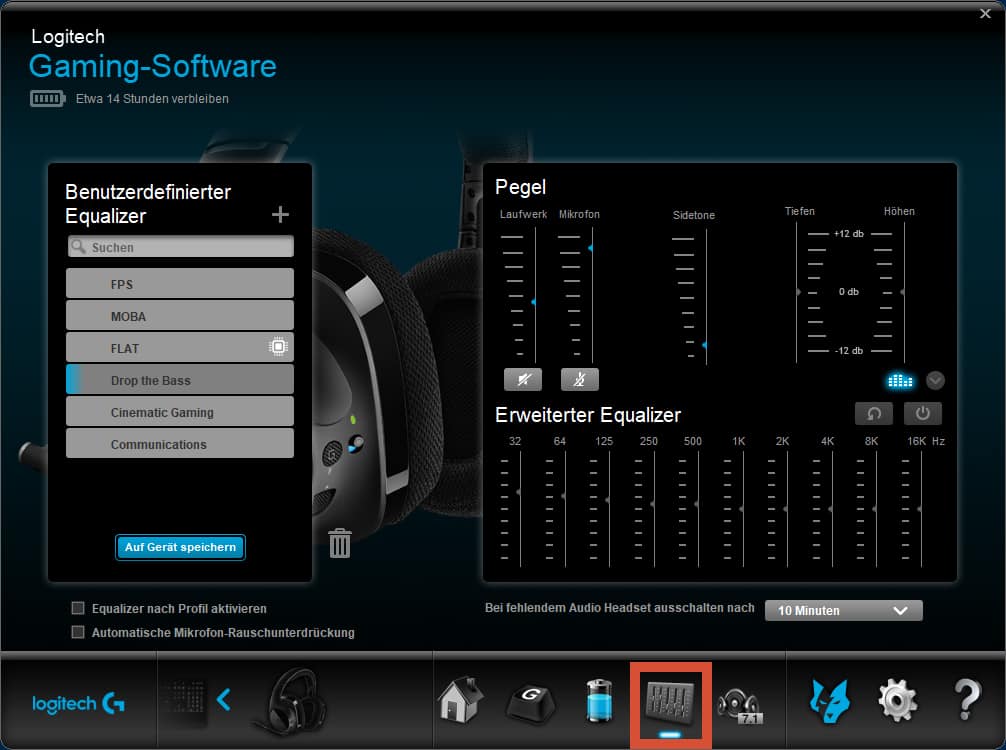Screen dimensions: 1006x750
Task: Open the settings gear icon
Action: pos(897,701)
